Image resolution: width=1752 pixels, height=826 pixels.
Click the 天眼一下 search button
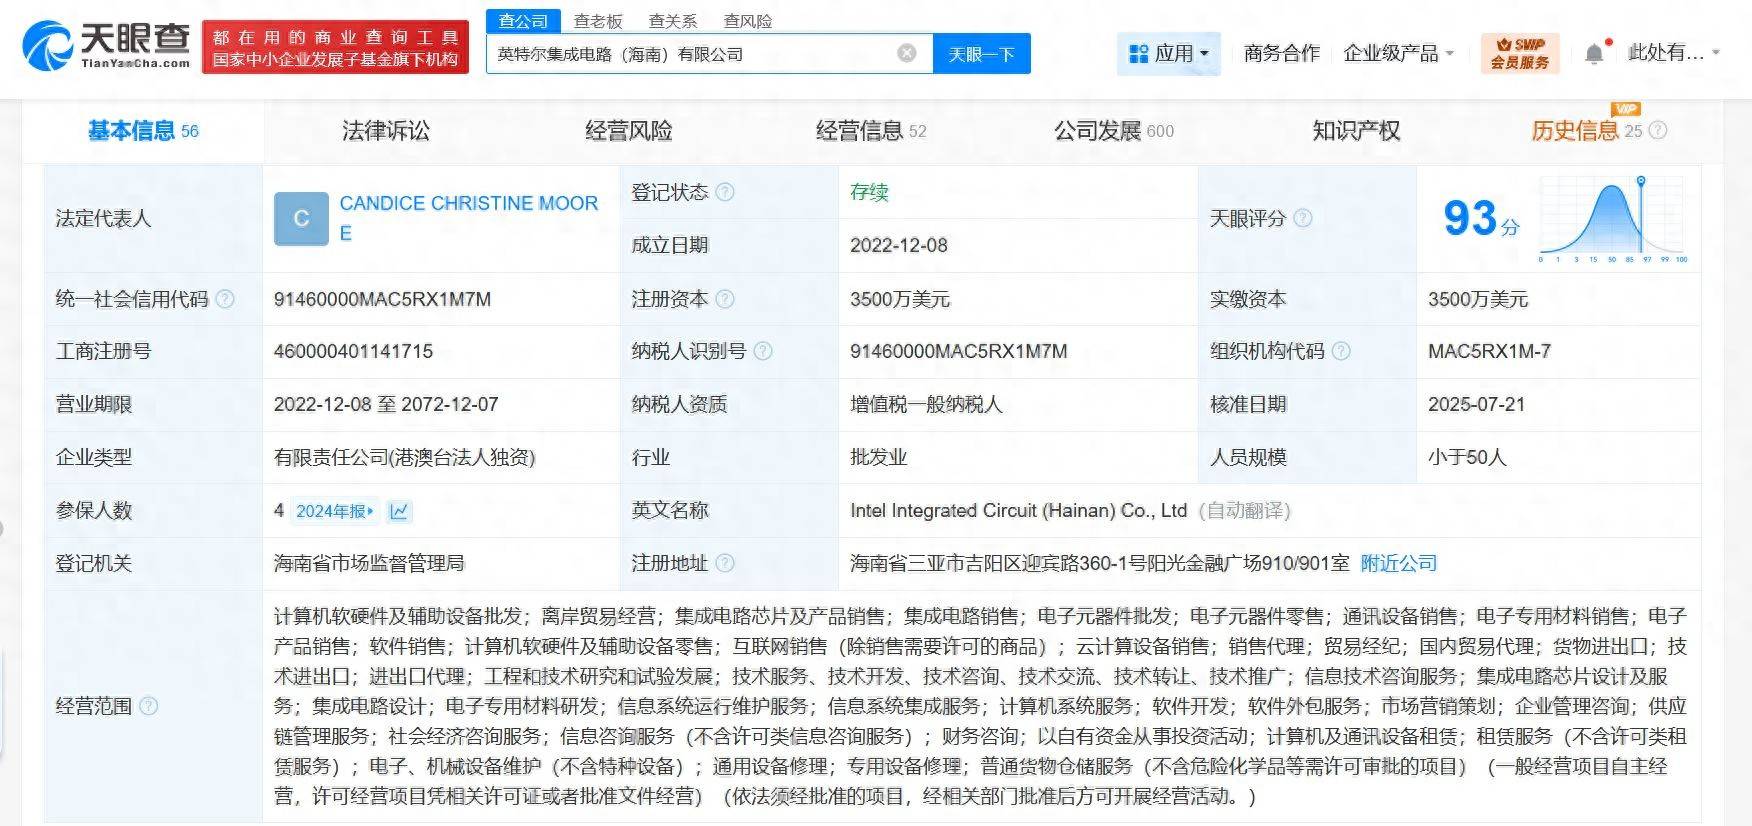tap(981, 53)
